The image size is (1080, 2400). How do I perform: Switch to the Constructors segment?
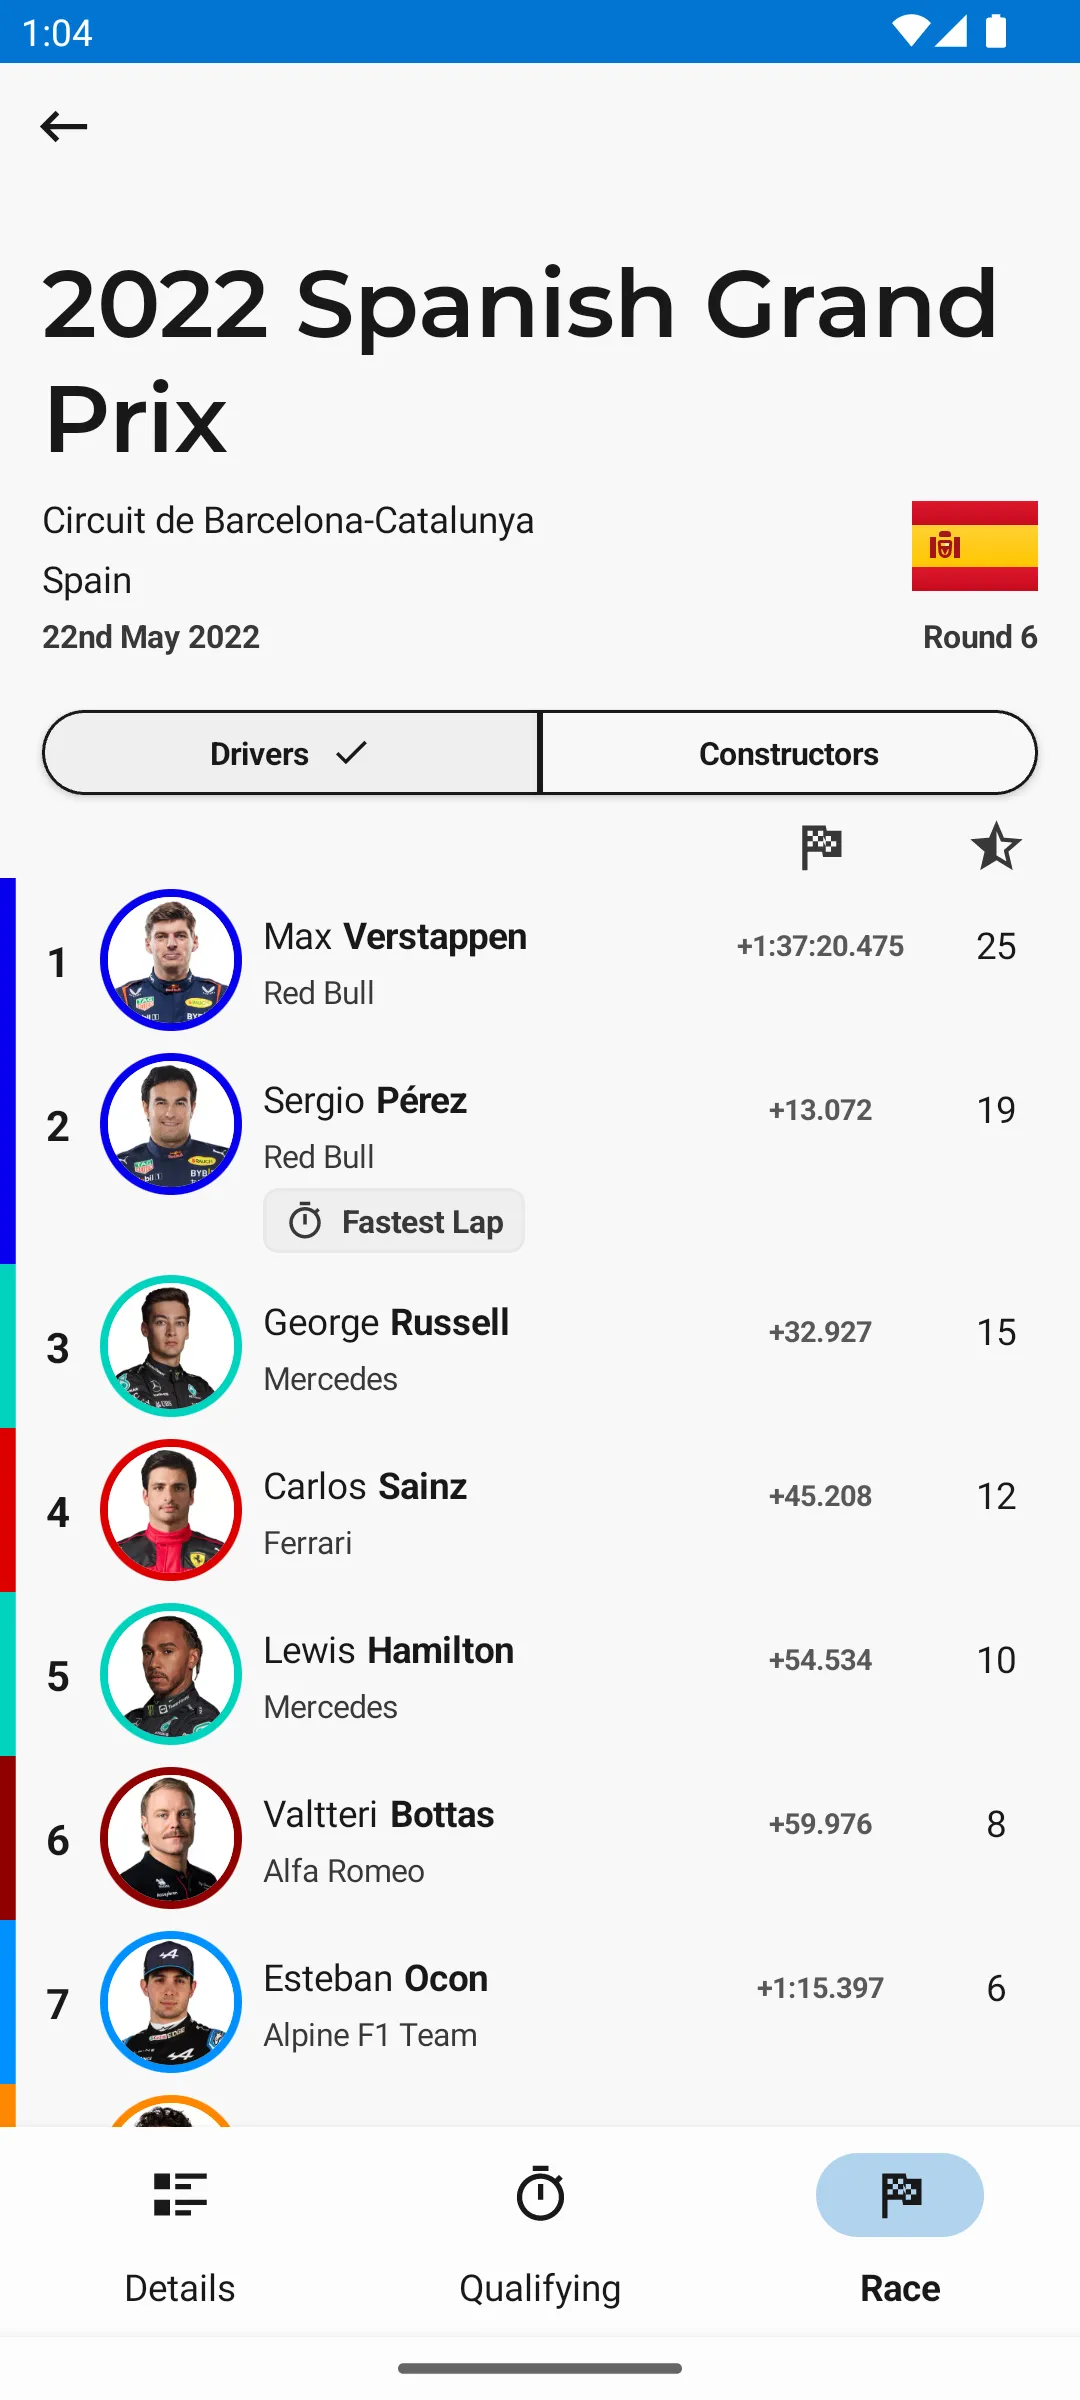(x=788, y=753)
